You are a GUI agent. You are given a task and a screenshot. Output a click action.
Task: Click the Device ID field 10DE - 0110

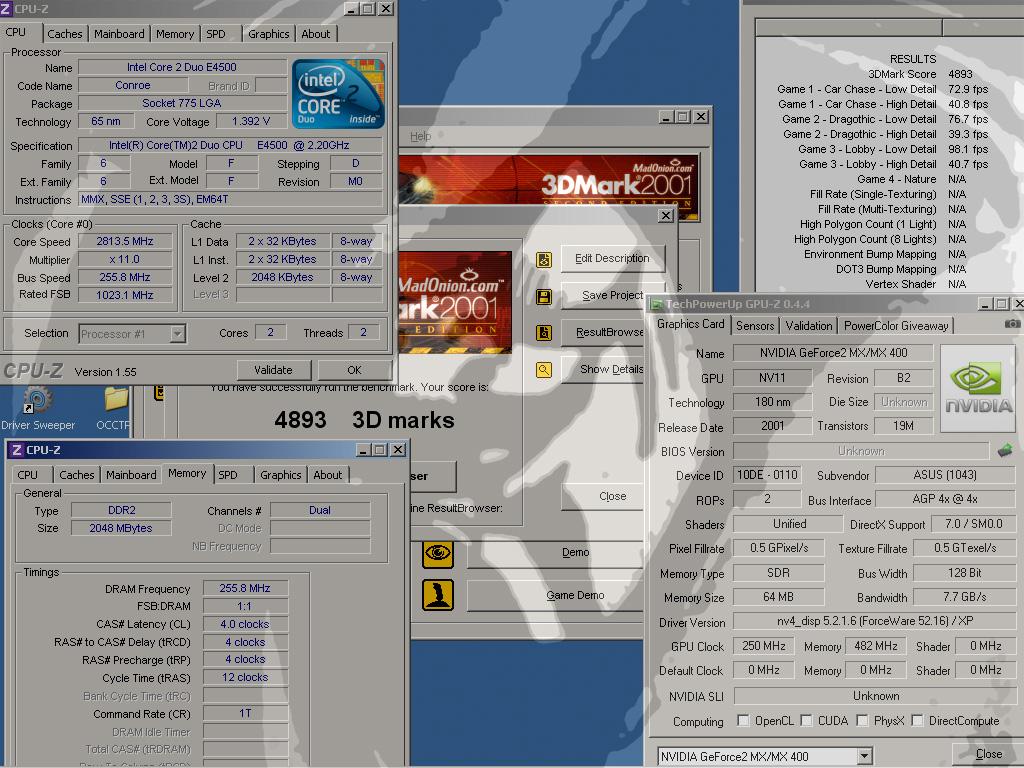tap(767, 475)
